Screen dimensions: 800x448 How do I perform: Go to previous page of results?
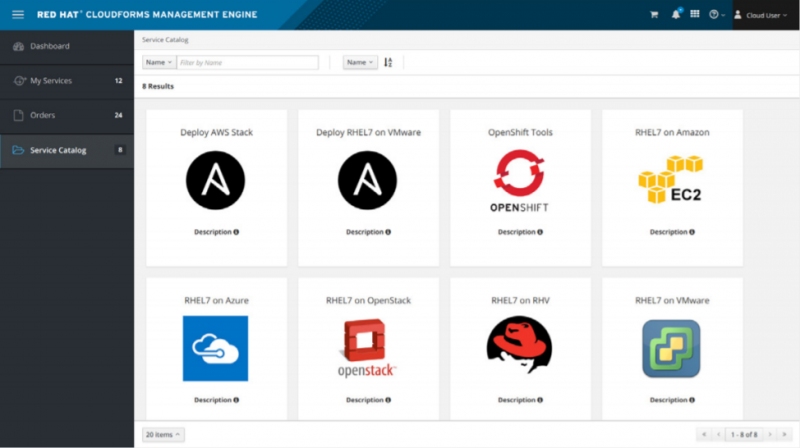coord(718,435)
